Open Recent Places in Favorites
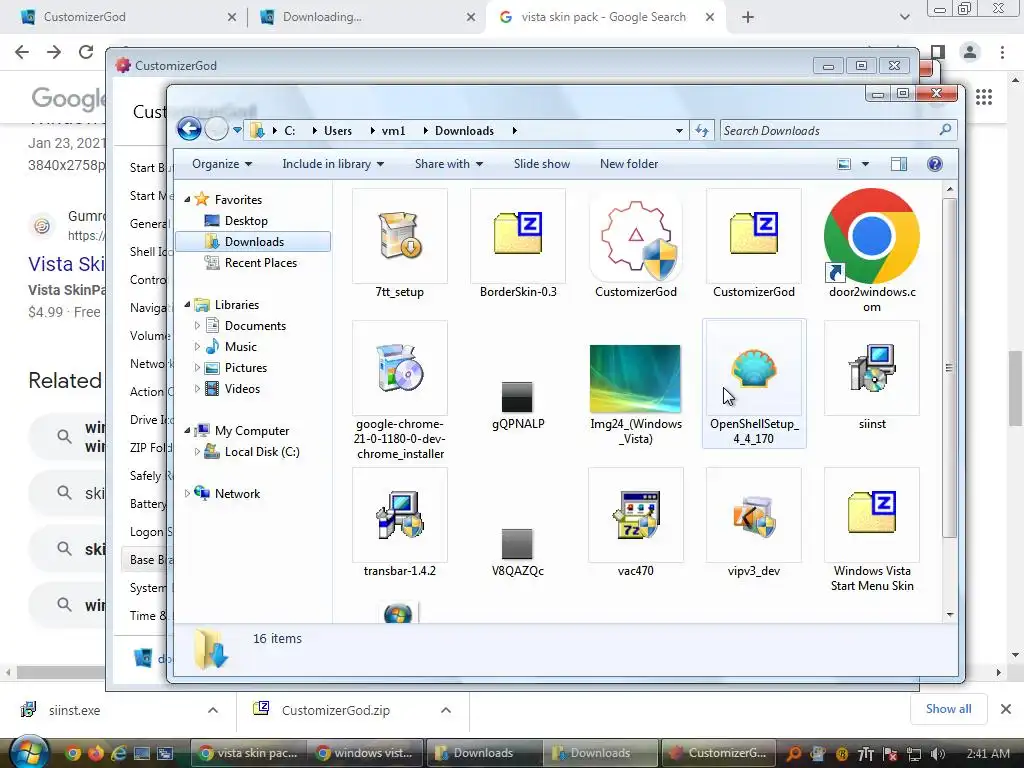The width and height of the screenshot is (1024, 768). click(260, 263)
